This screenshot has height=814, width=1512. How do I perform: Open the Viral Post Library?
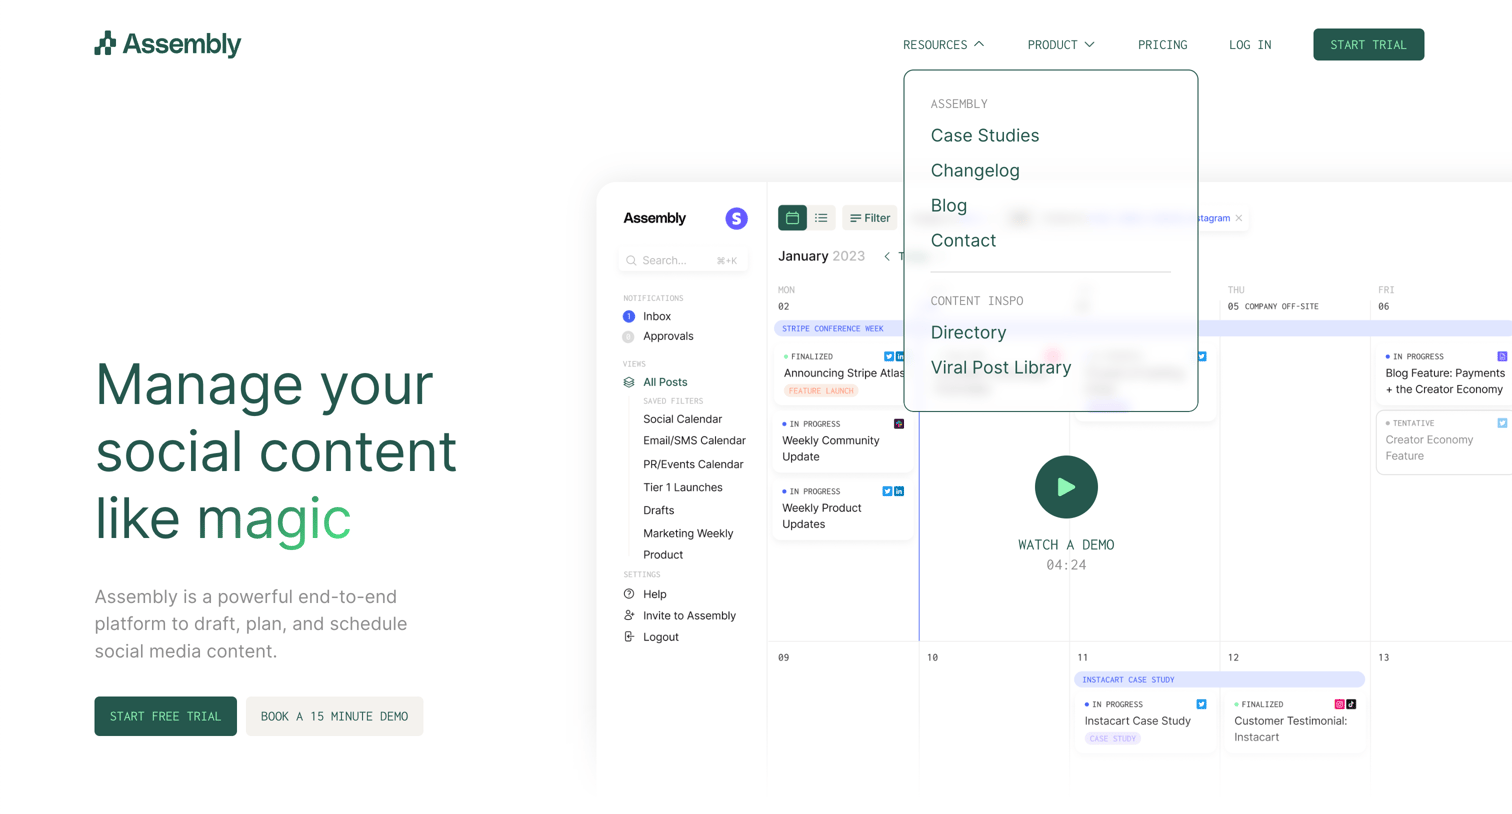coord(1001,367)
